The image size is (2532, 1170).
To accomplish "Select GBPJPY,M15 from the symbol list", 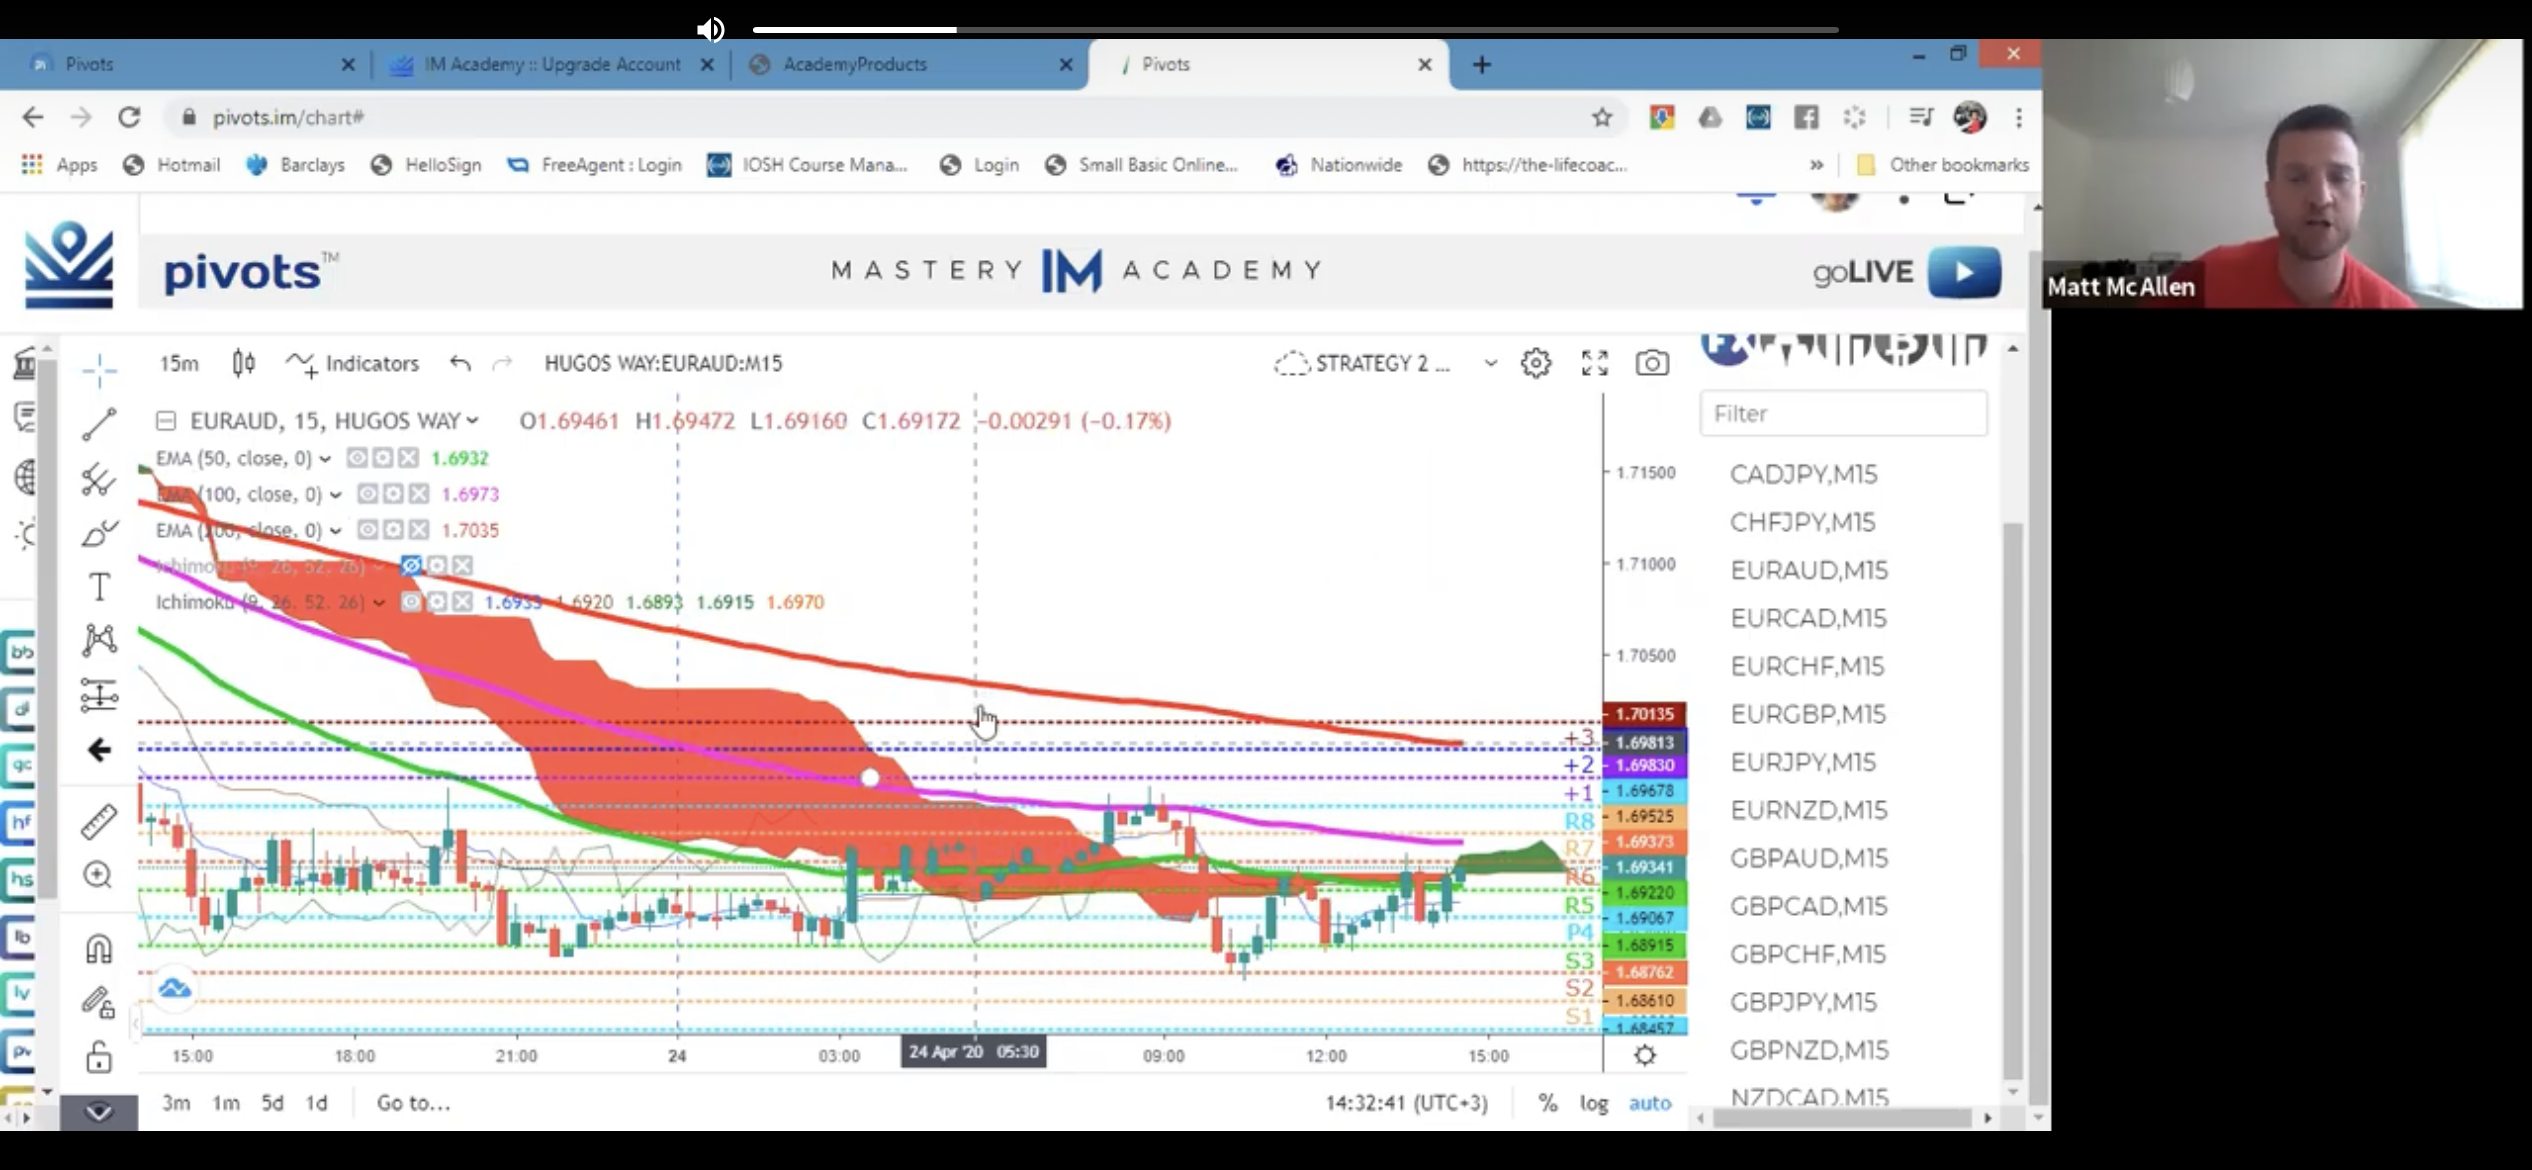I will coord(1803,1002).
